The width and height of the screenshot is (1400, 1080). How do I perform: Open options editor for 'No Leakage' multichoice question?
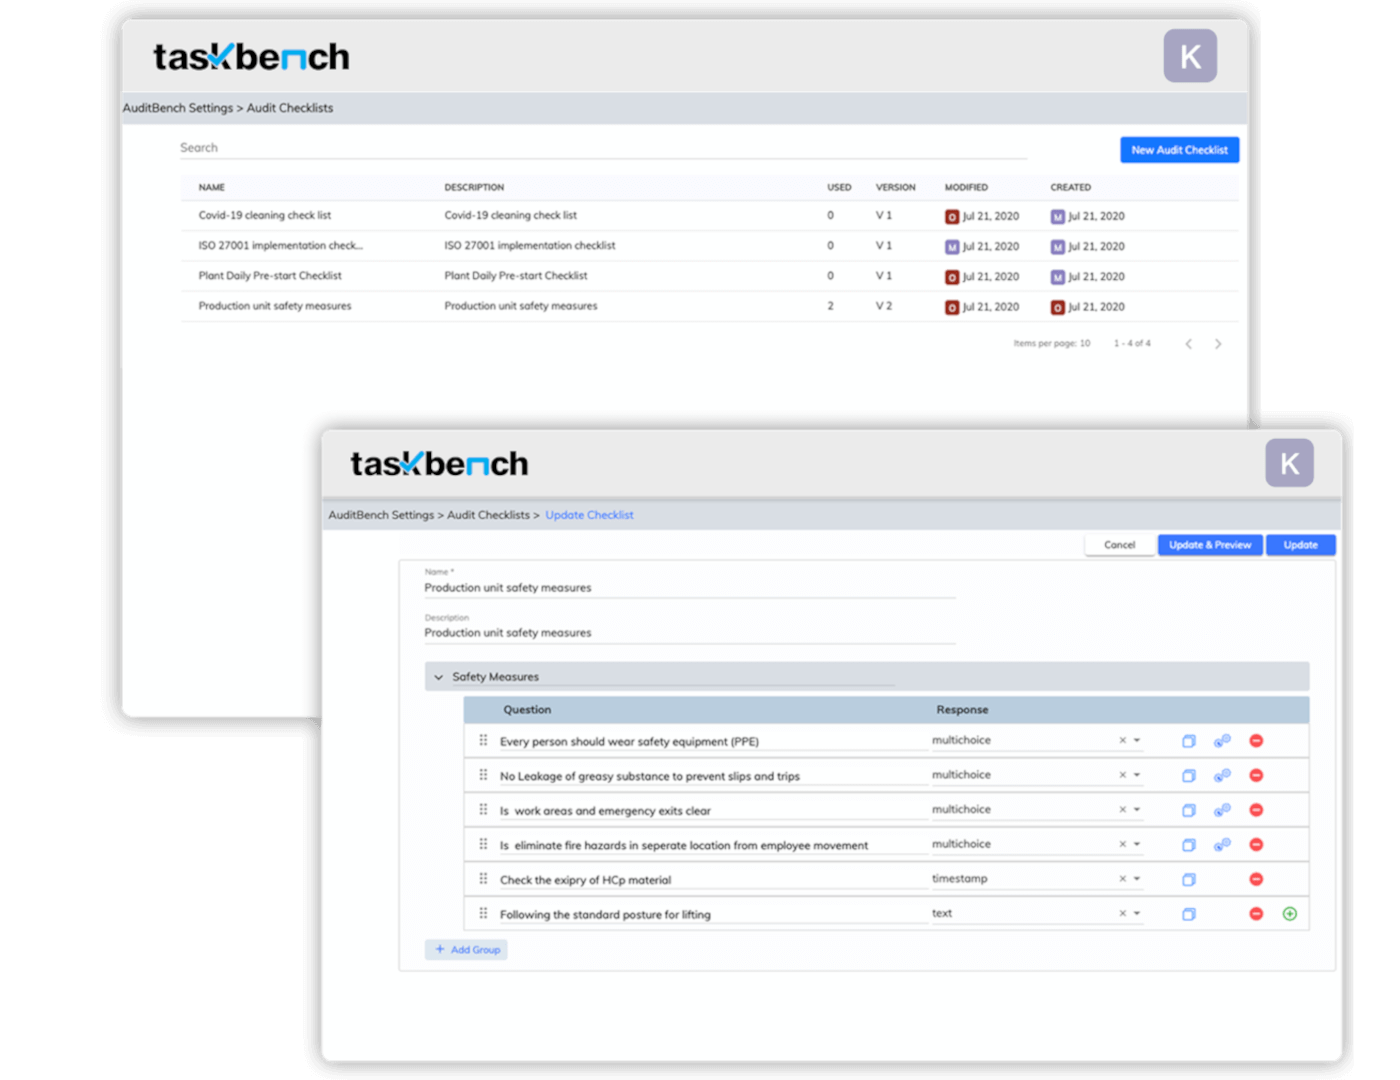point(1221,775)
